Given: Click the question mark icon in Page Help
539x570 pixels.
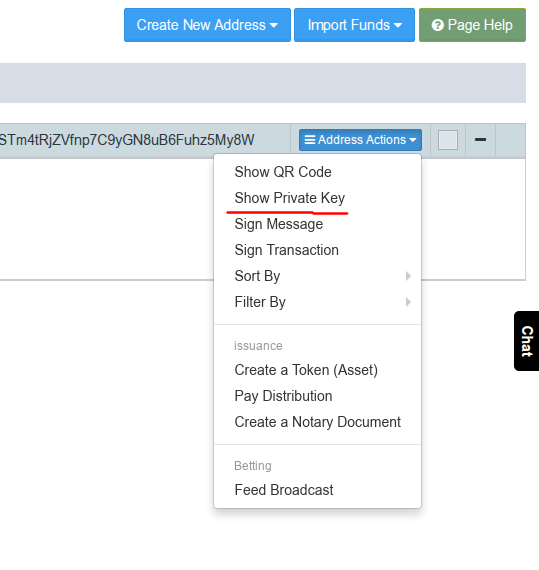Looking at the screenshot, I should tap(438, 25).
